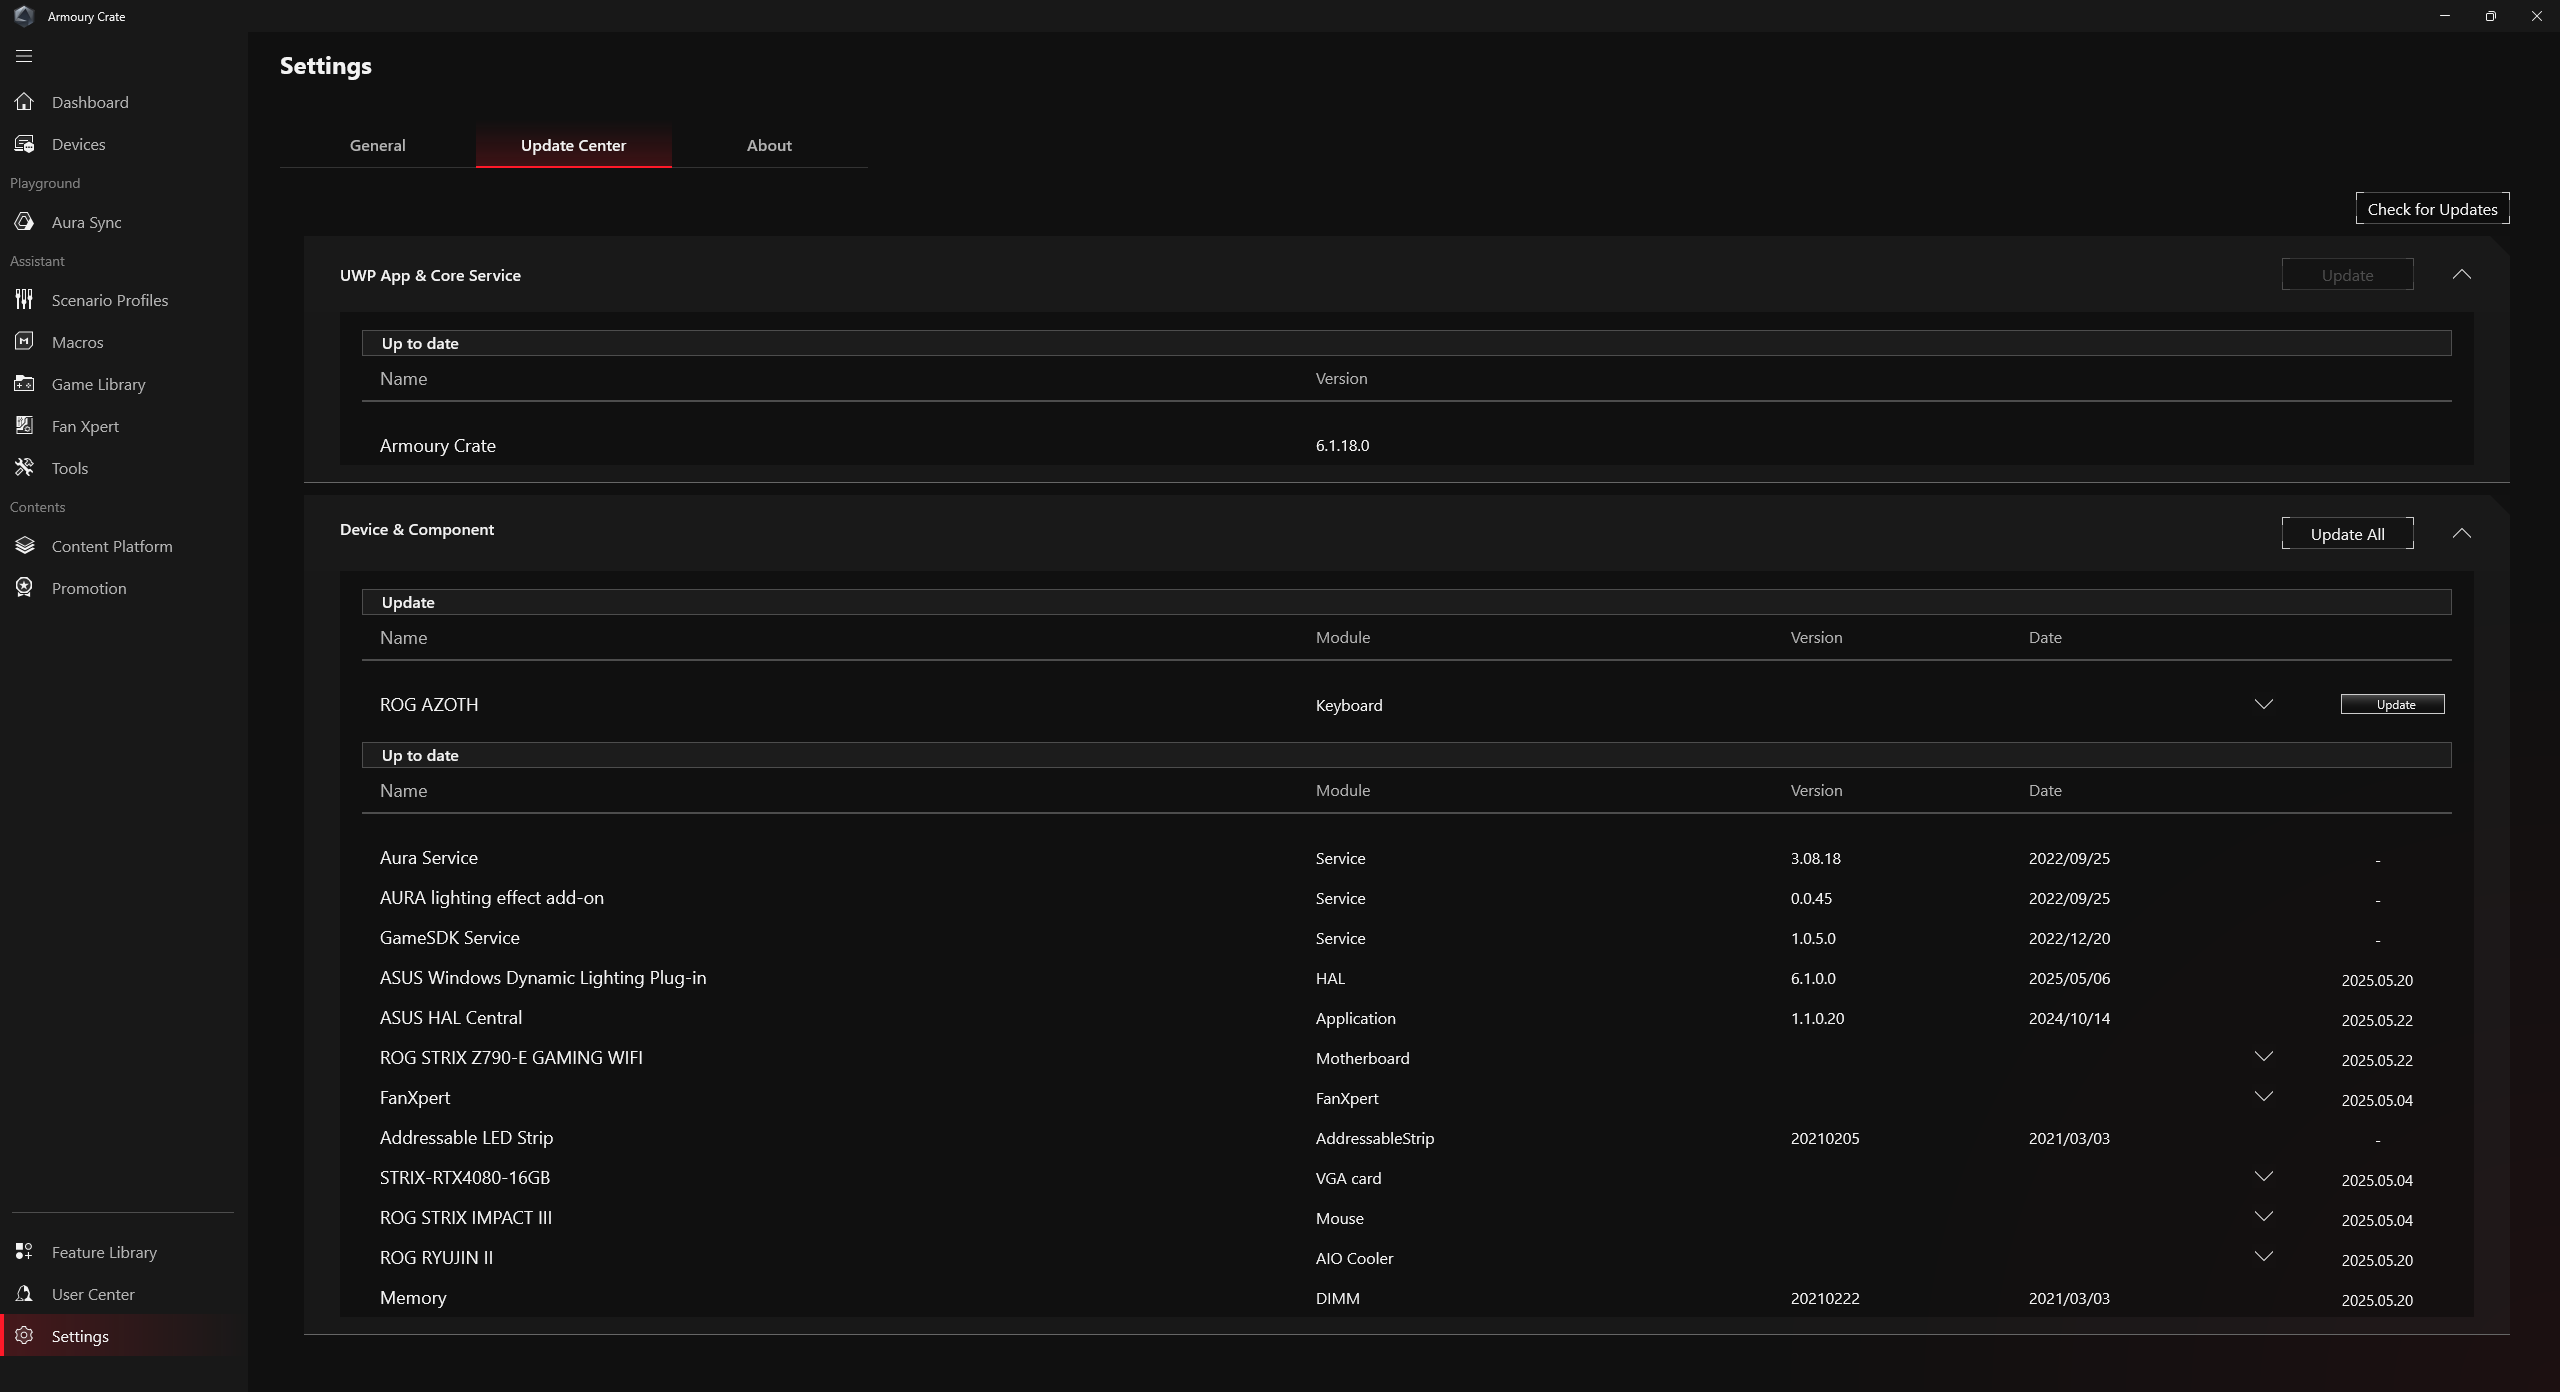The image size is (2560, 1392).
Task: Select the Update Center tab
Action: coord(574,145)
